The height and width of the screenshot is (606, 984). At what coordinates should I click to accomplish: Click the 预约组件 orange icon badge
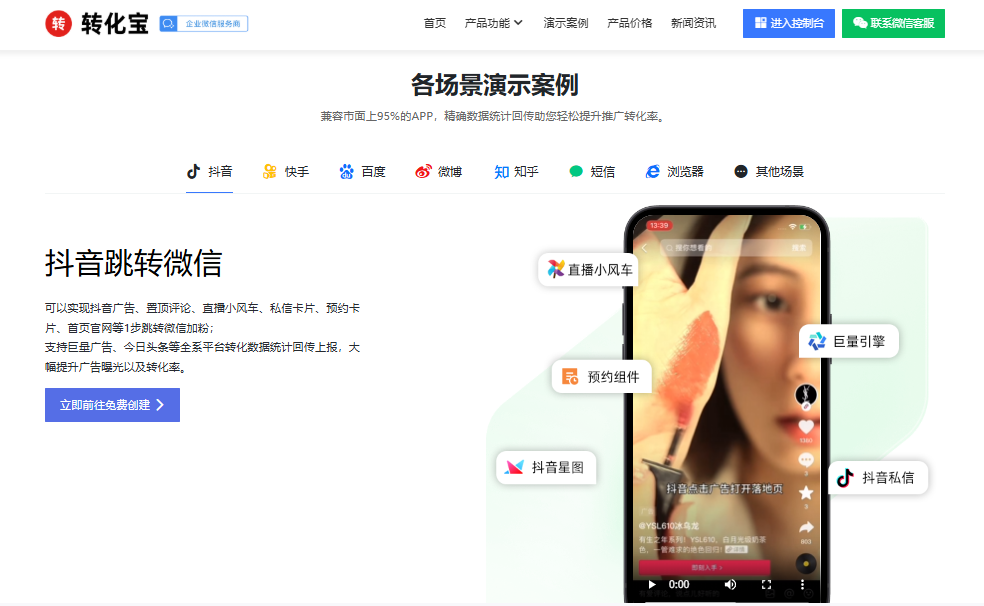point(570,377)
